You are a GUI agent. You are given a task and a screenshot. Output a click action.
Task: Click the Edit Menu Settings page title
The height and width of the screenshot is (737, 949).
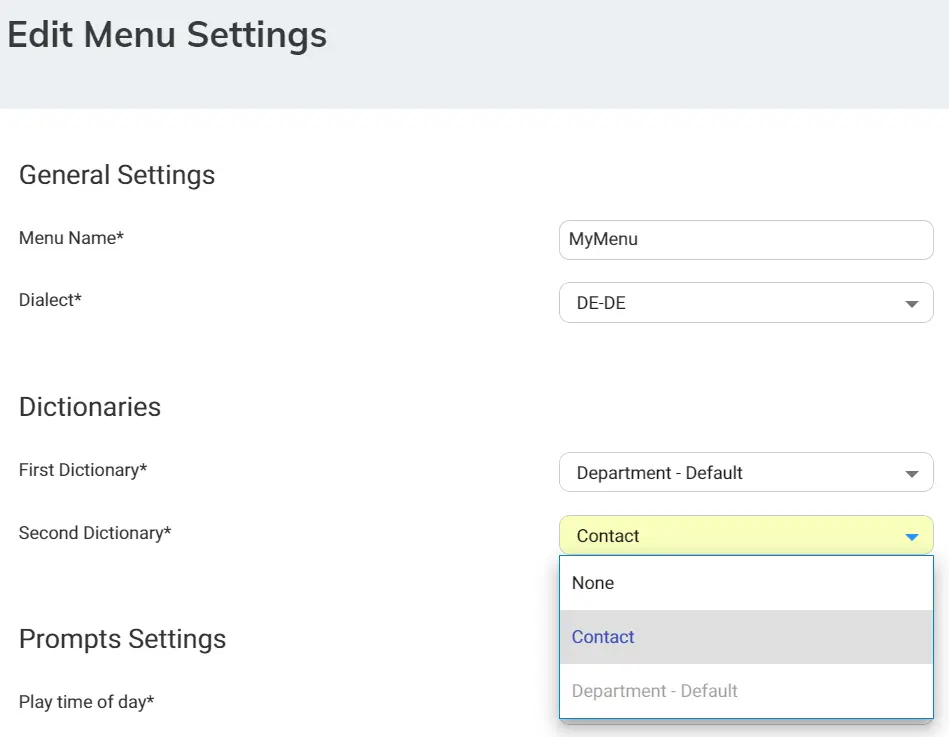[167, 35]
